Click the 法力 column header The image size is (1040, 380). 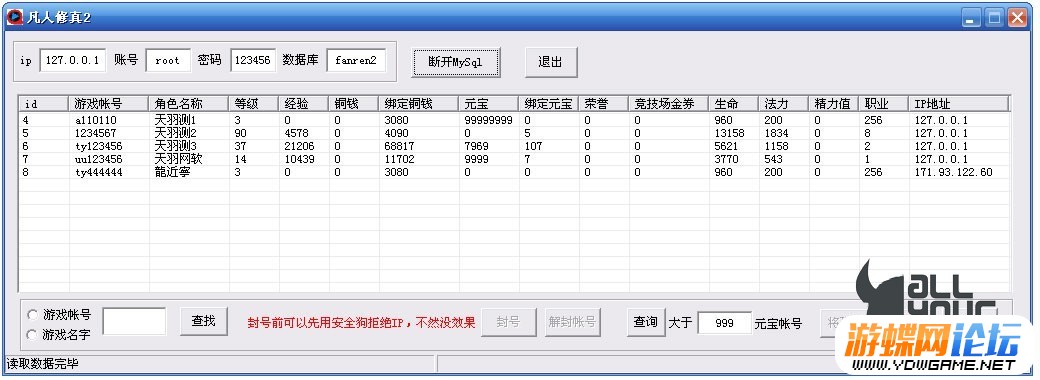click(784, 103)
